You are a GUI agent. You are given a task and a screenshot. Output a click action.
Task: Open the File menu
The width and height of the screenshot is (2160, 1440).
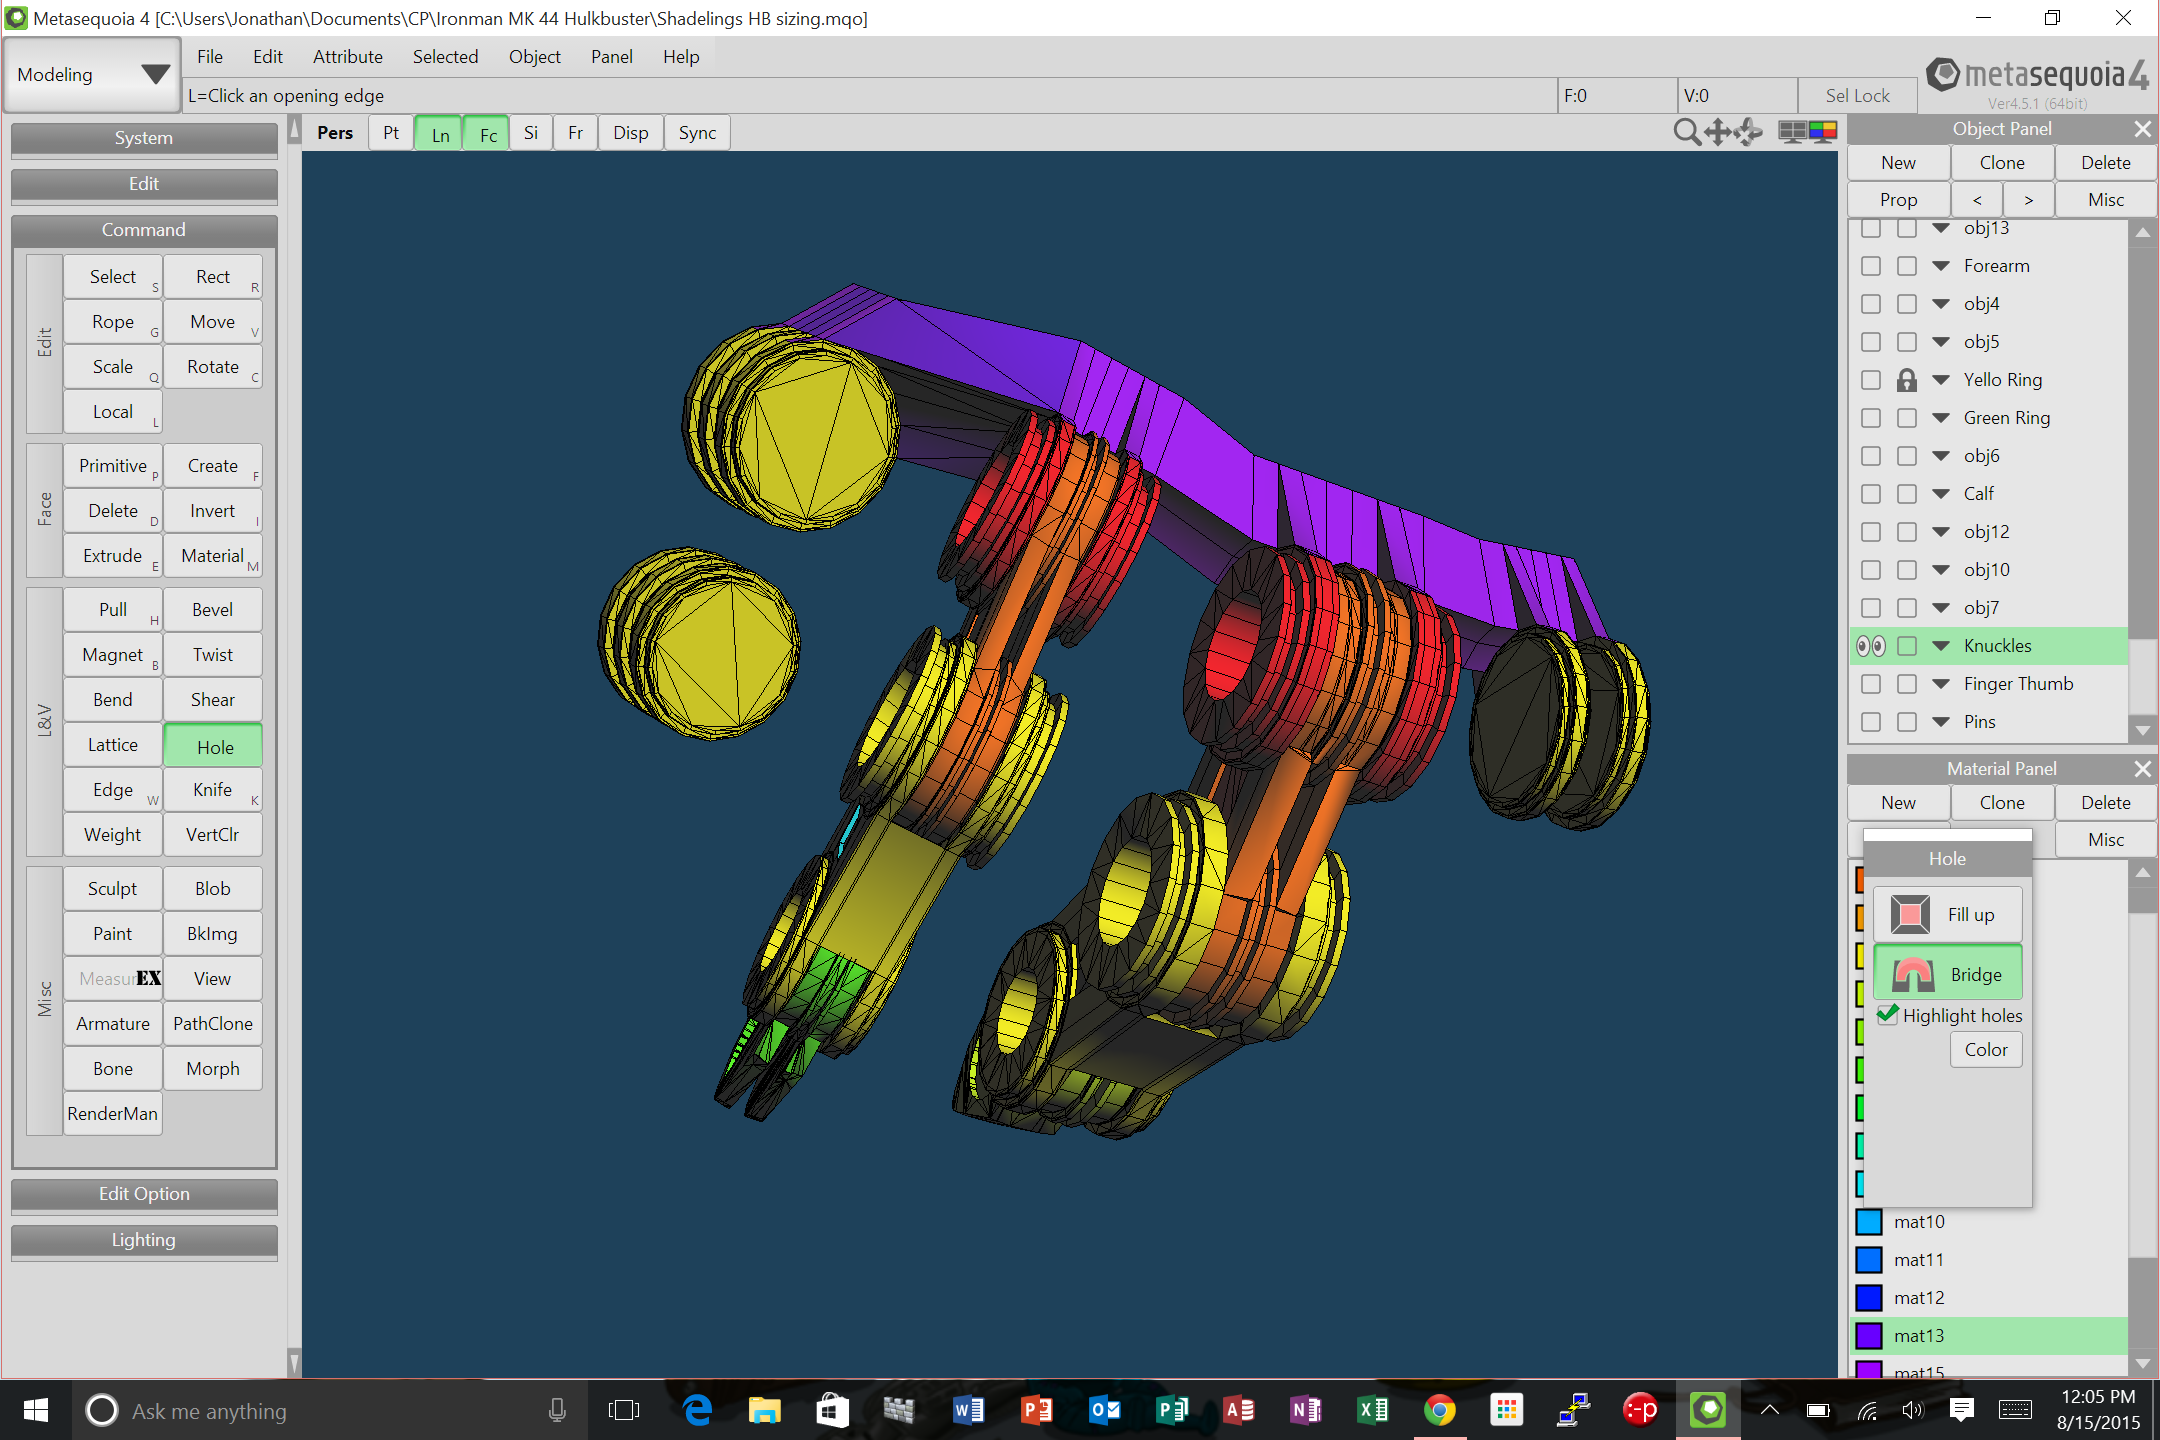(x=209, y=57)
